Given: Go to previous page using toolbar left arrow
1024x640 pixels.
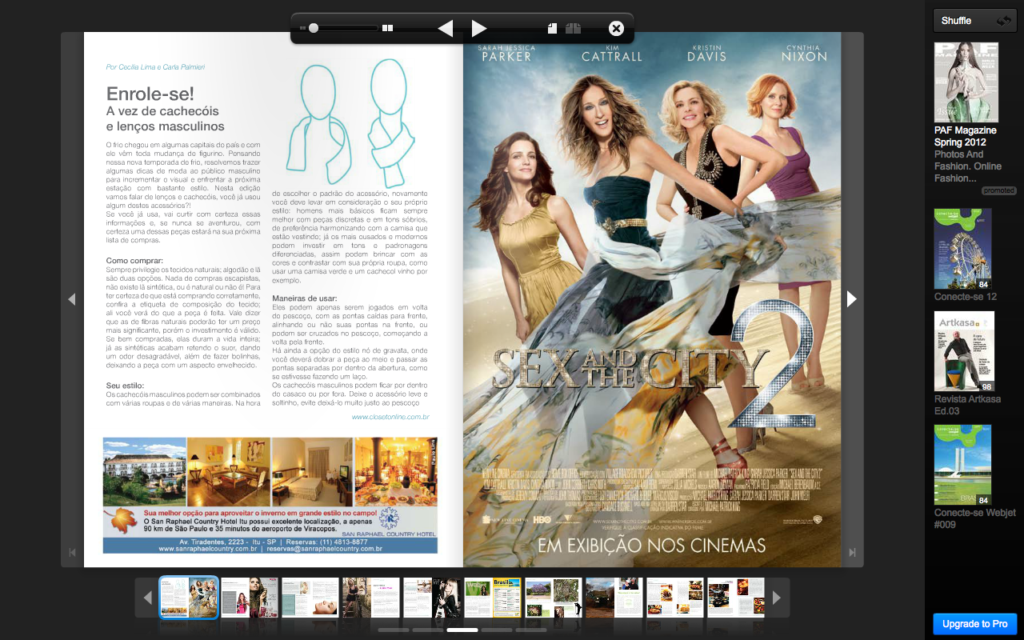Looking at the screenshot, I should pos(445,28).
